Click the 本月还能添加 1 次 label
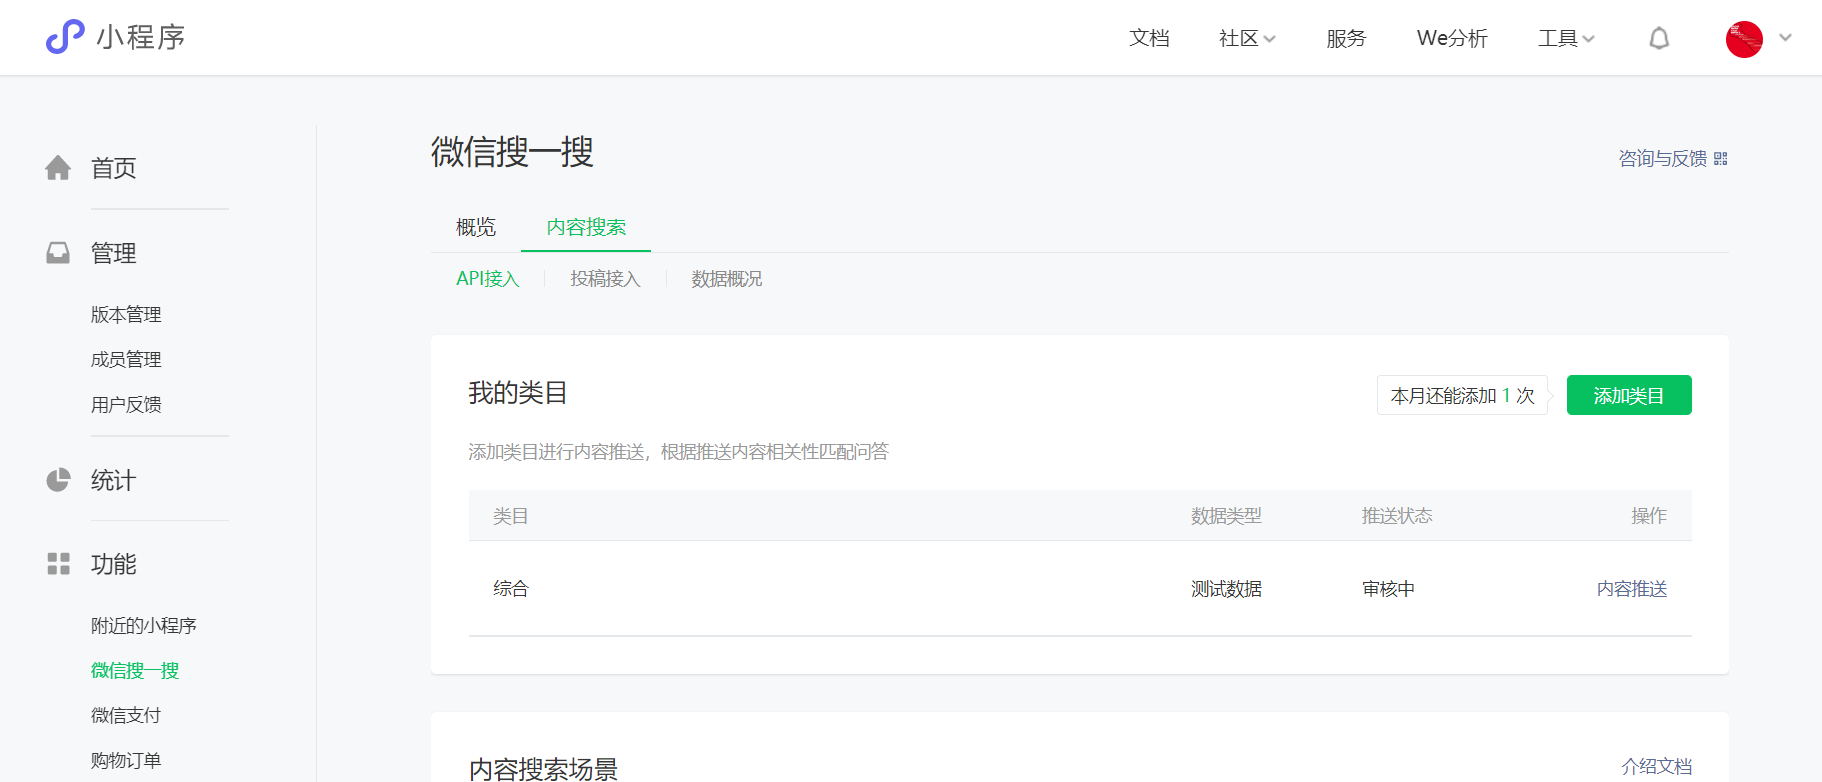1822x782 pixels. (1462, 395)
